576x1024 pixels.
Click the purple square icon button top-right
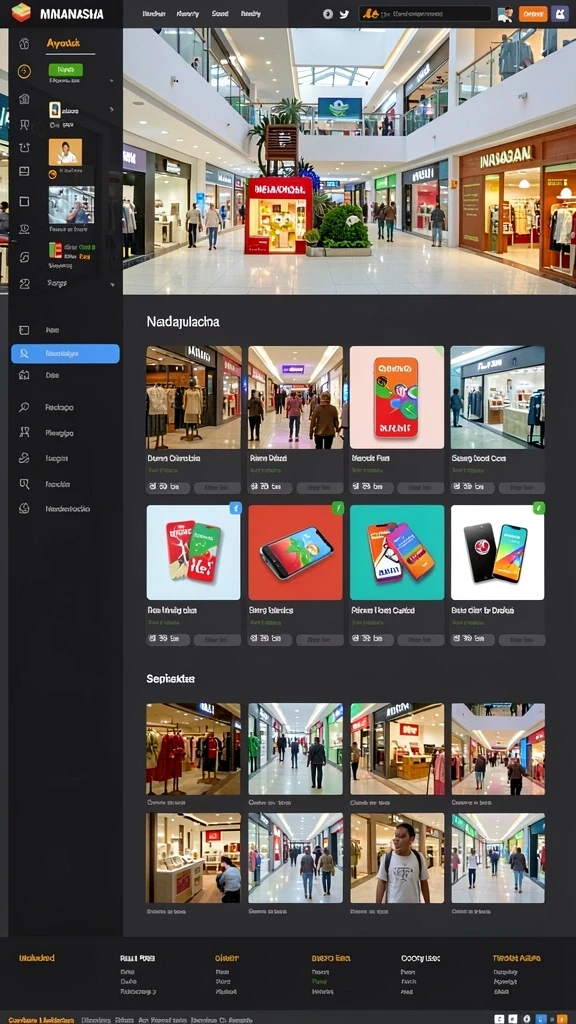(560, 14)
